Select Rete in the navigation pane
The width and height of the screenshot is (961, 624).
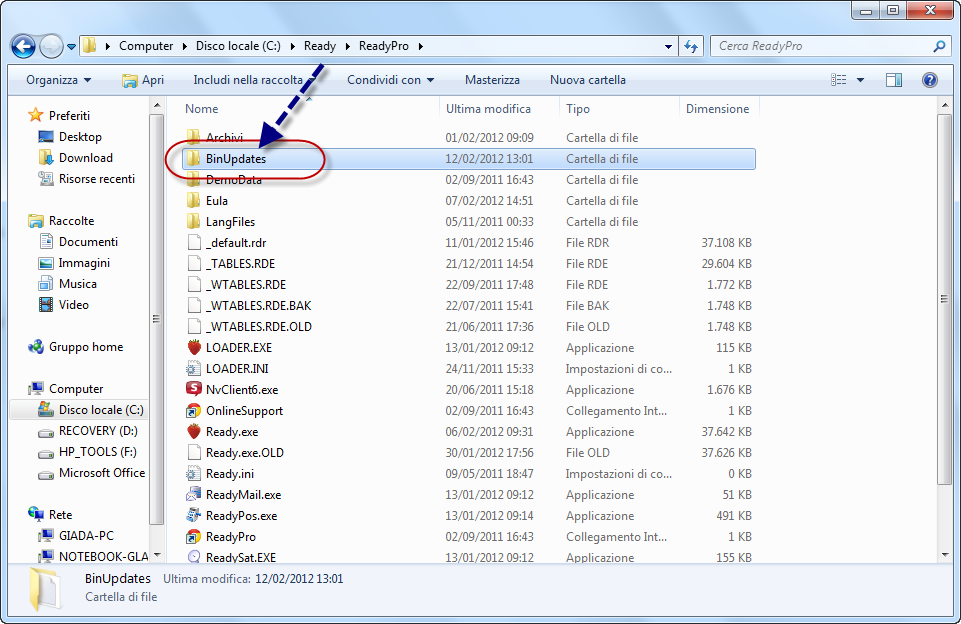pyautogui.click(x=50, y=515)
